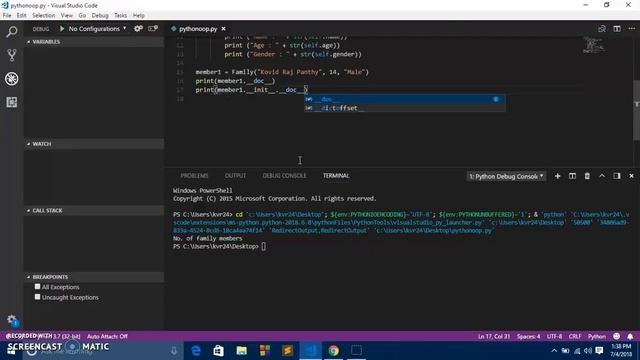The width and height of the screenshot is (640, 360).
Task: Open launch.json configuration gear
Action: coord(138,29)
